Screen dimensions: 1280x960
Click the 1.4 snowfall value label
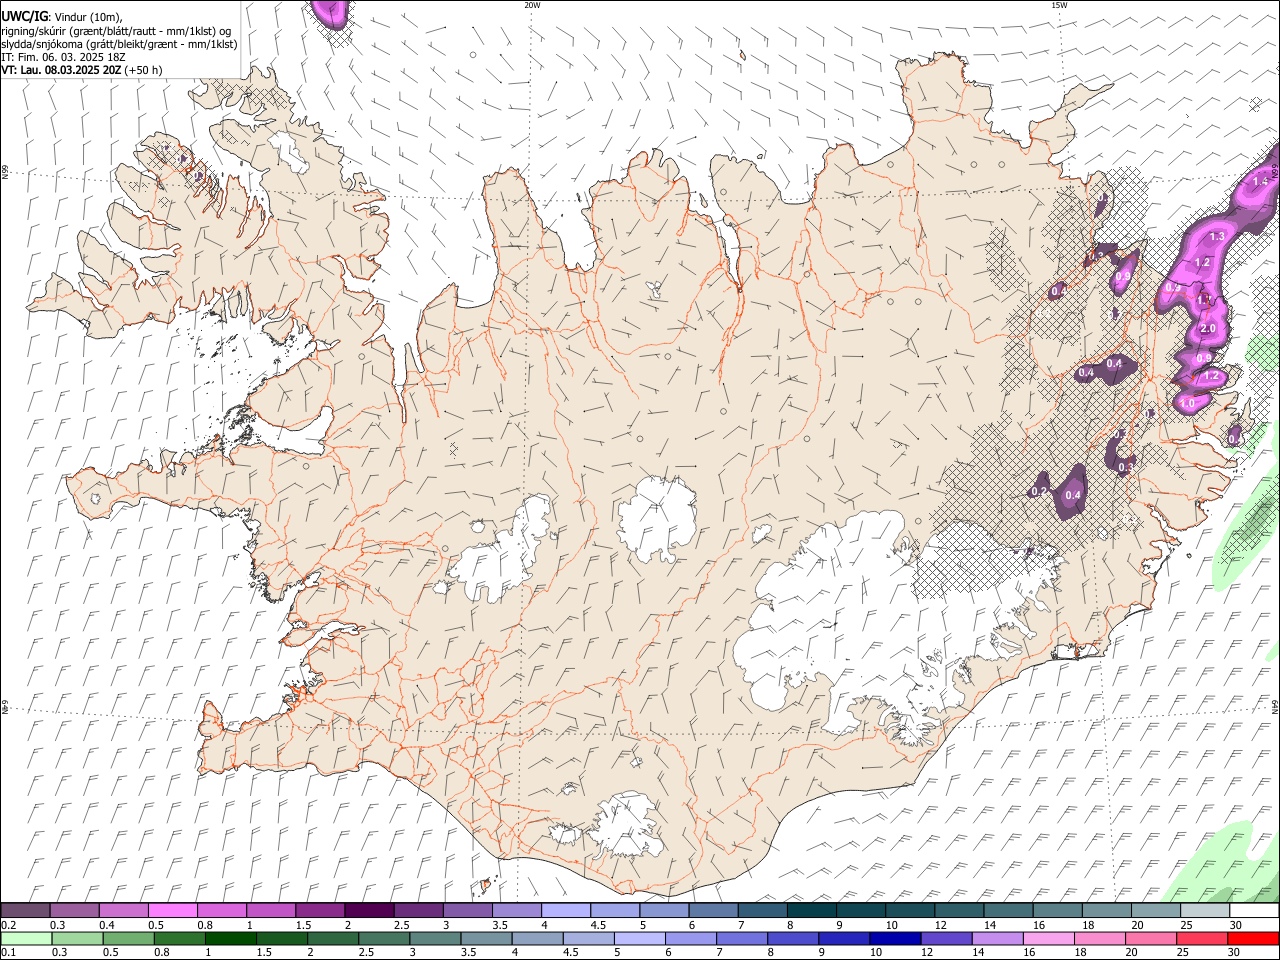1260,181
